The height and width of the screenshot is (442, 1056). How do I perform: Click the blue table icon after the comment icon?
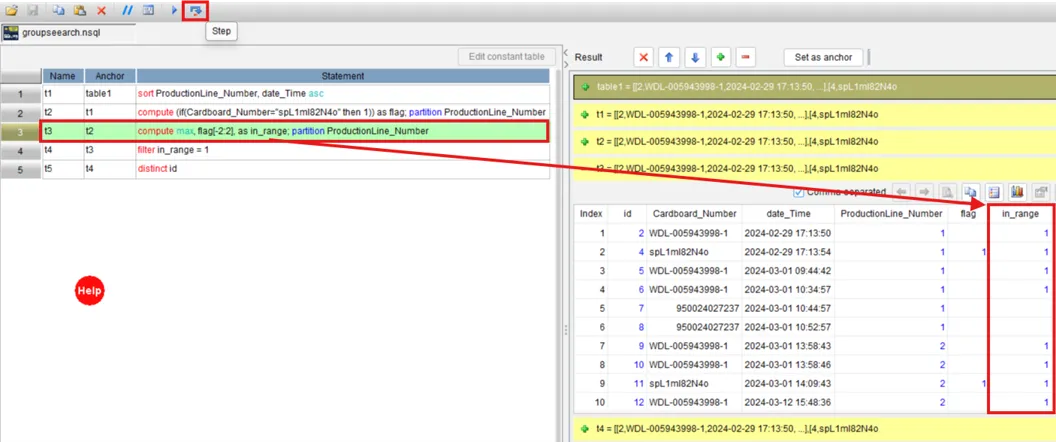tap(148, 10)
